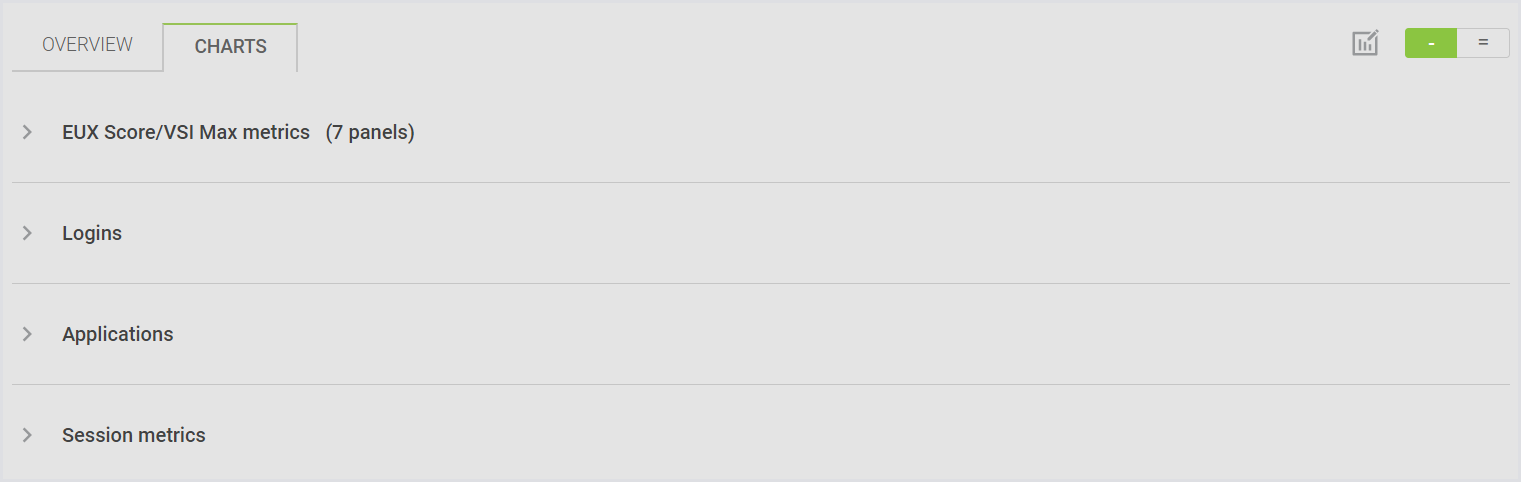Switch to the double-line layout button
This screenshot has height=482, width=1521.
tap(1483, 43)
